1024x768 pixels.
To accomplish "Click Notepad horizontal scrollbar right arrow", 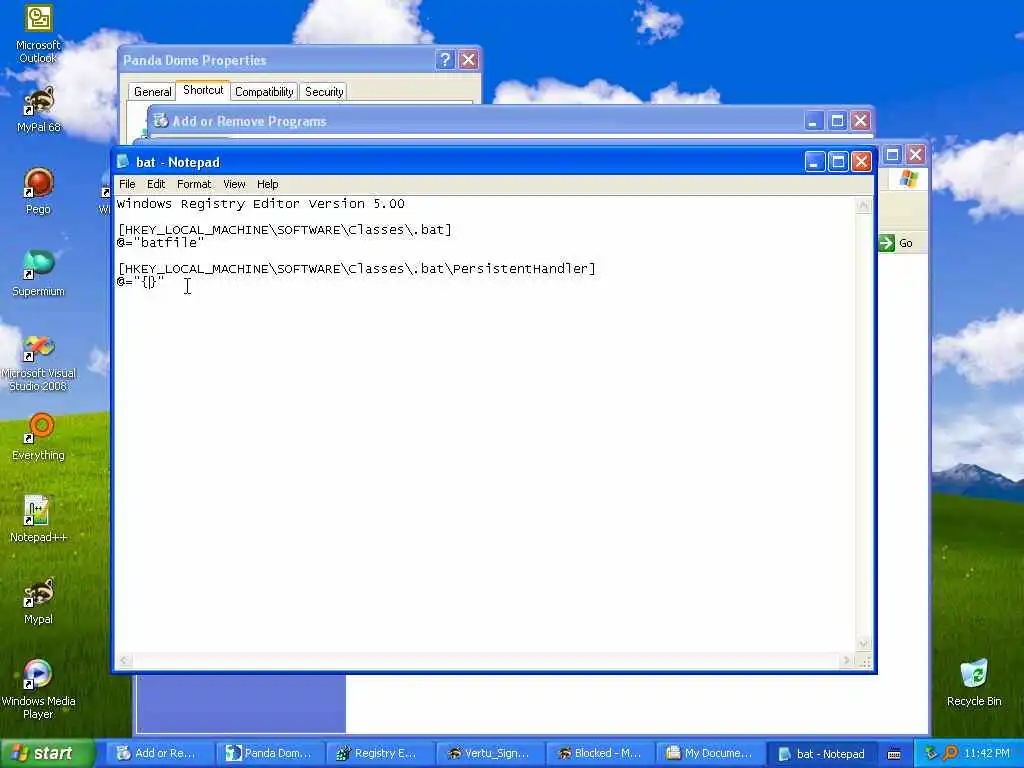I will click(x=847, y=660).
